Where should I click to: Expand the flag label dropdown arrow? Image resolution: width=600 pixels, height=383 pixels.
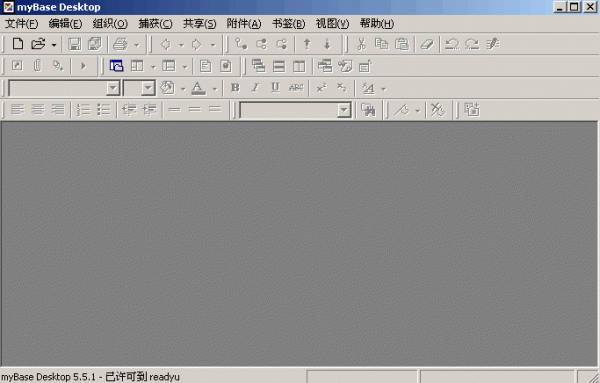pyautogui.click(x=417, y=111)
